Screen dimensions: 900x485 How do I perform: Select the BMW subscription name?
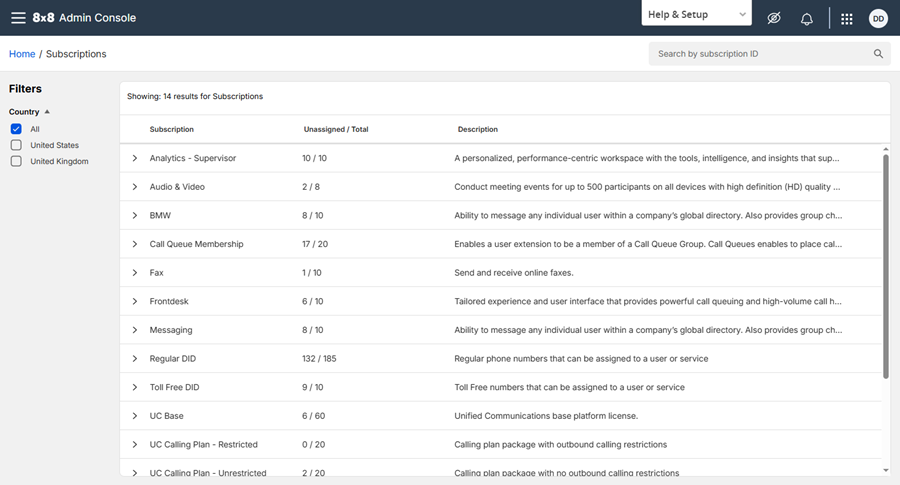click(x=160, y=215)
